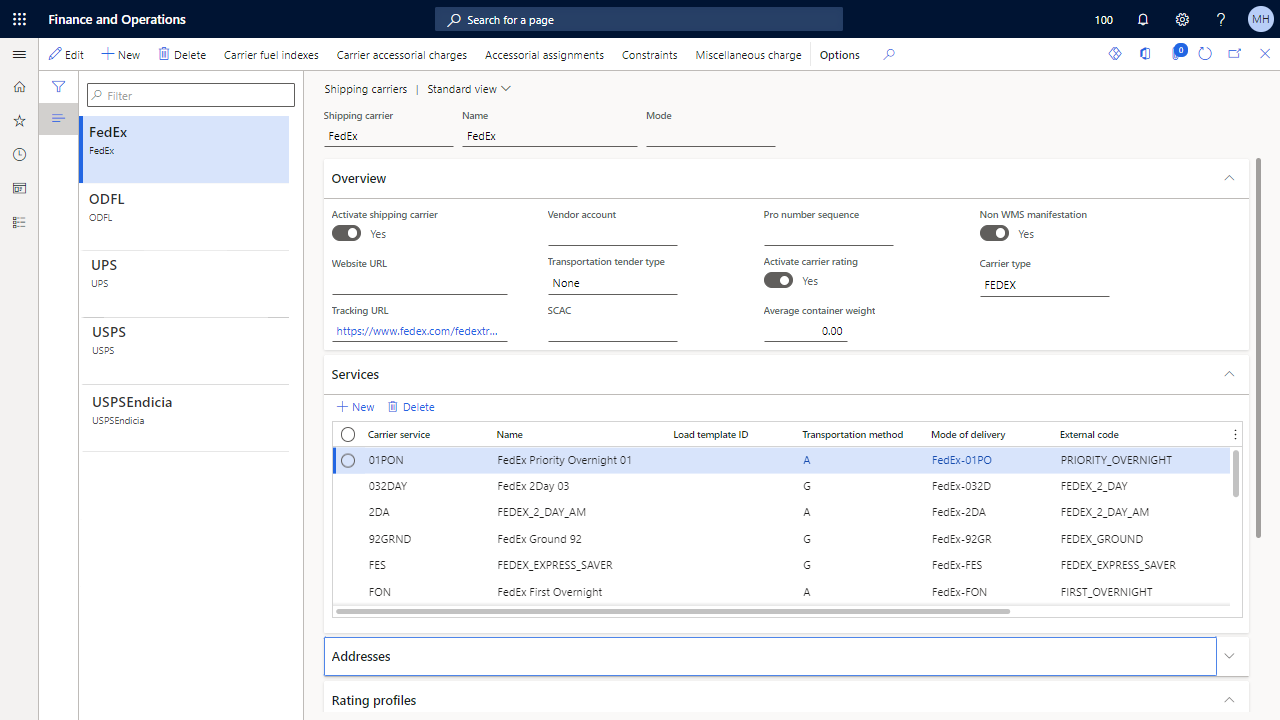
Task: Open Modules list icon in the sidebar
Action: [19, 222]
